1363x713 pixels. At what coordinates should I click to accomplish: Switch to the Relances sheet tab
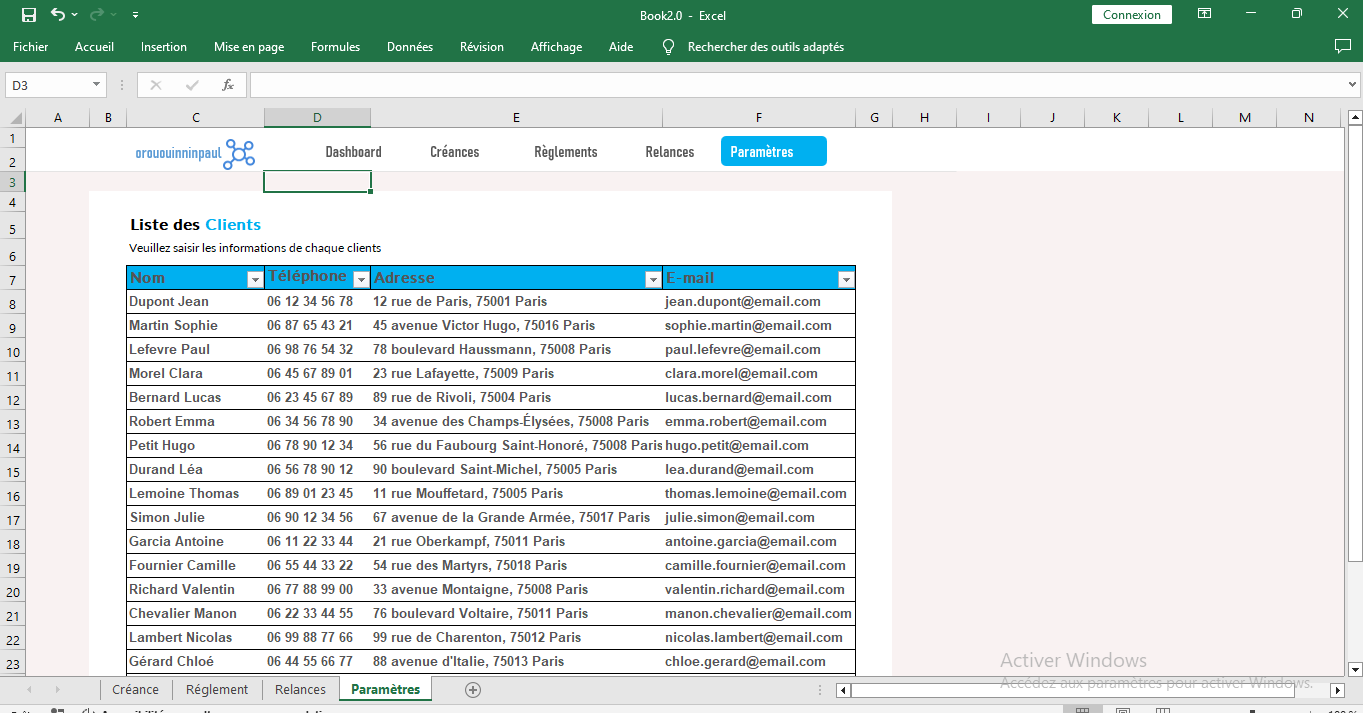click(300, 690)
